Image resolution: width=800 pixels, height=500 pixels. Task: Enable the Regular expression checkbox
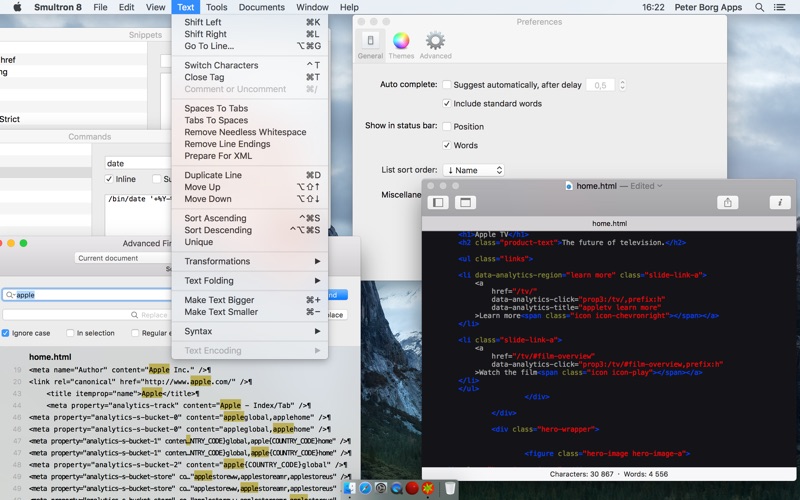(135, 333)
